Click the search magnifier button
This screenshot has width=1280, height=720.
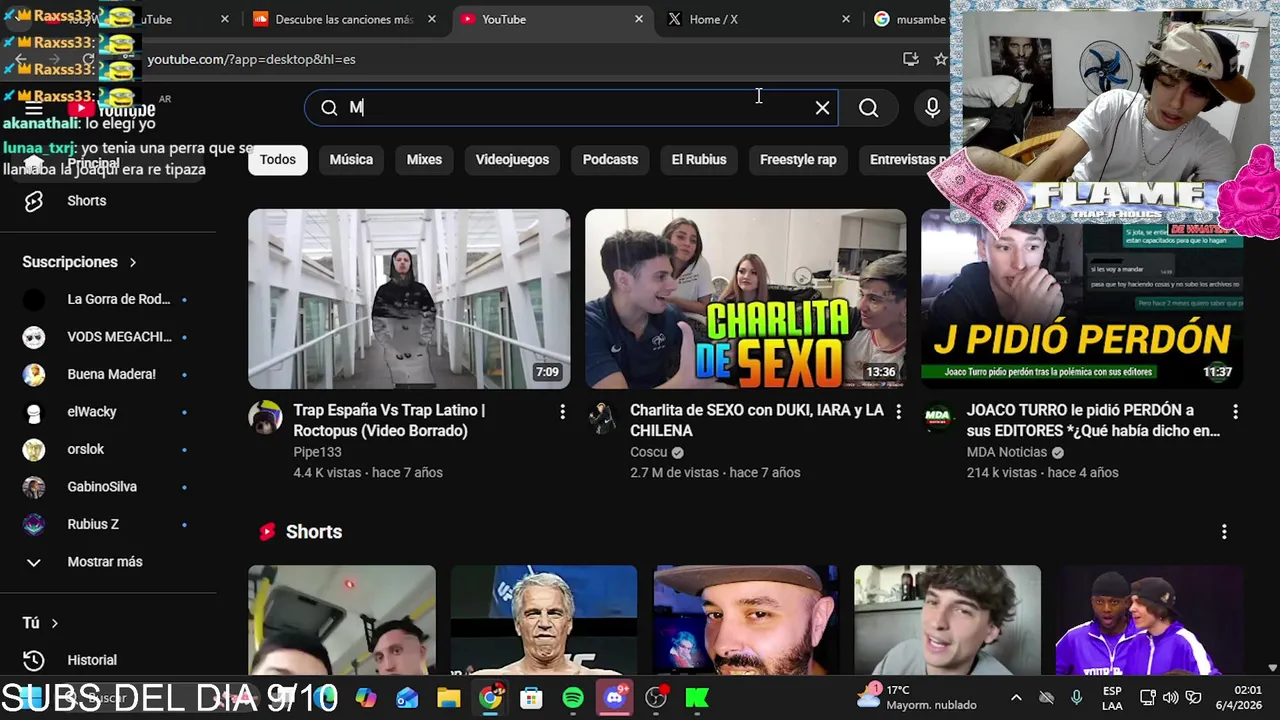868,108
